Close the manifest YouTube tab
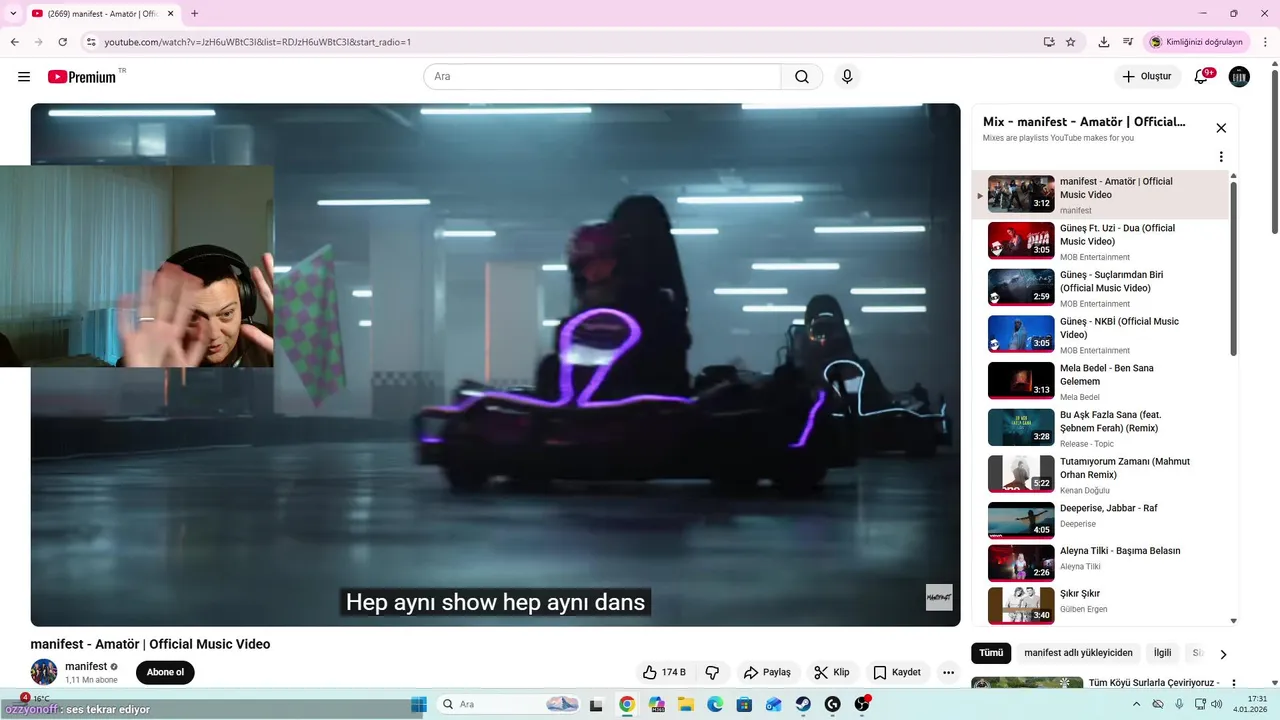The image size is (1280, 720). click(x=170, y=14)
